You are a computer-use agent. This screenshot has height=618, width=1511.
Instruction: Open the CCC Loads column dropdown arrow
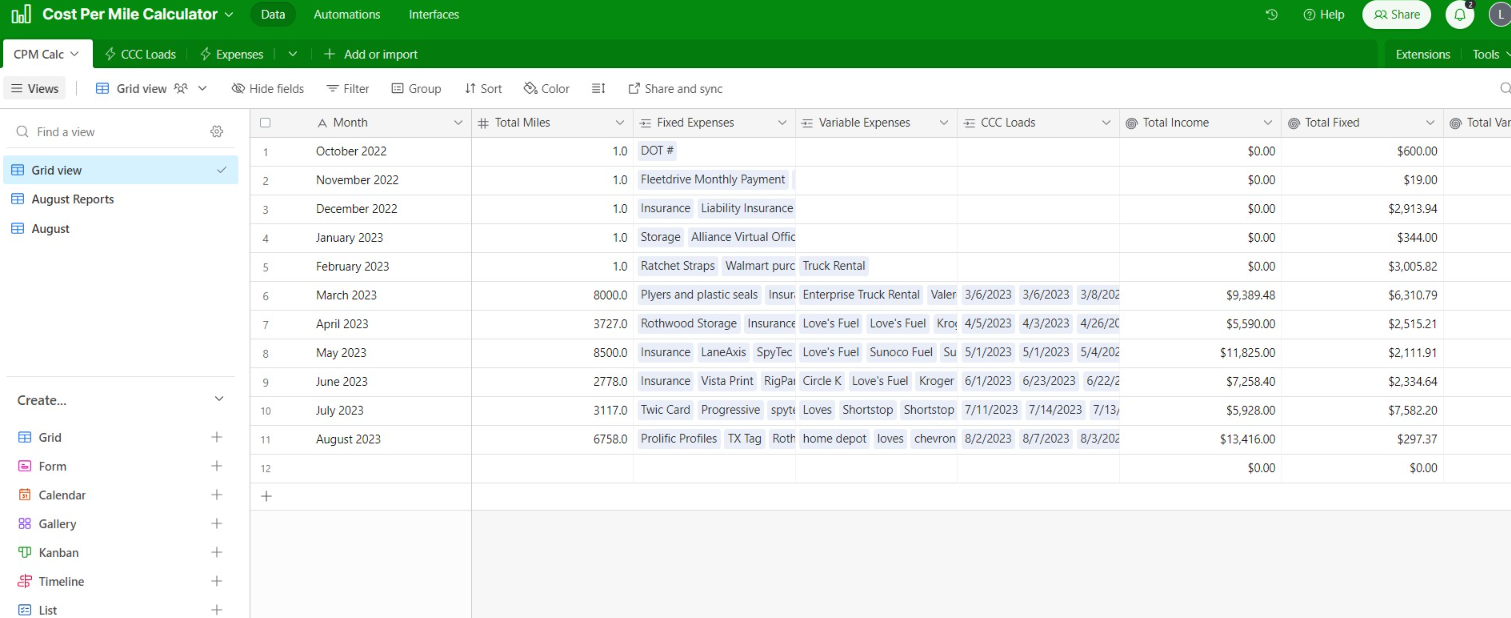point(1106,123)
